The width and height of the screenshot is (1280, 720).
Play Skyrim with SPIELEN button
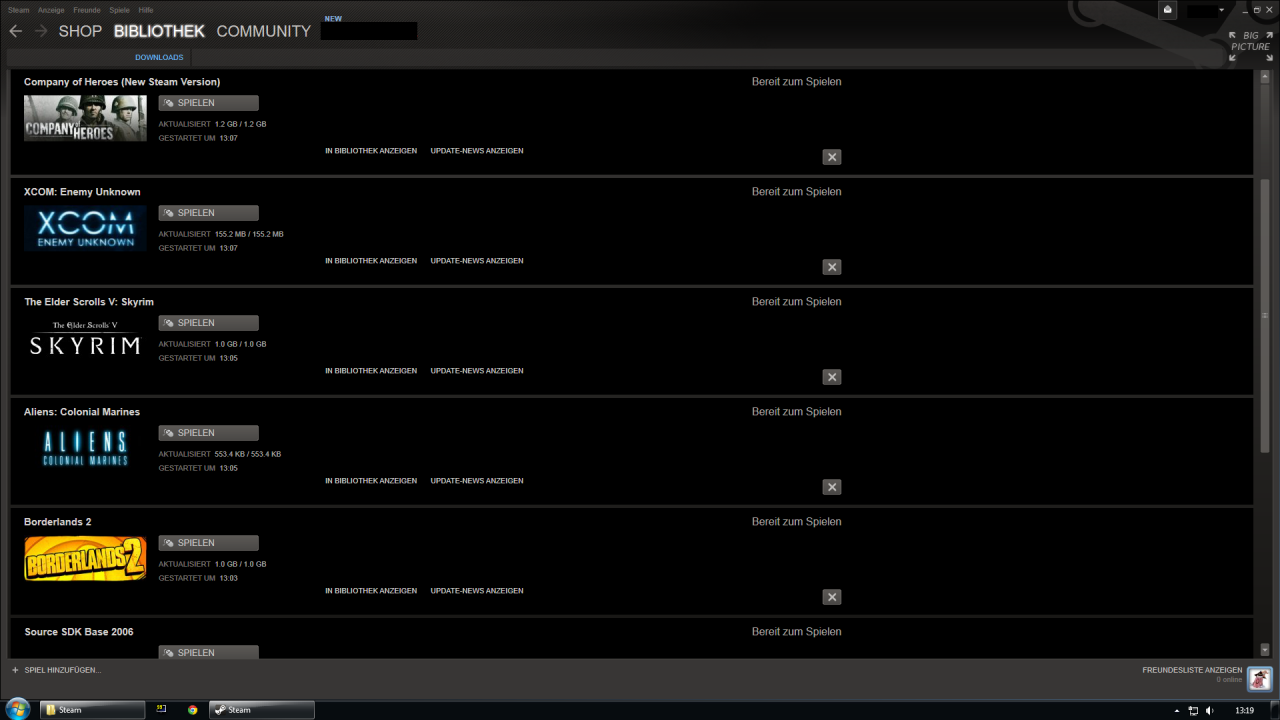point(208,323)
